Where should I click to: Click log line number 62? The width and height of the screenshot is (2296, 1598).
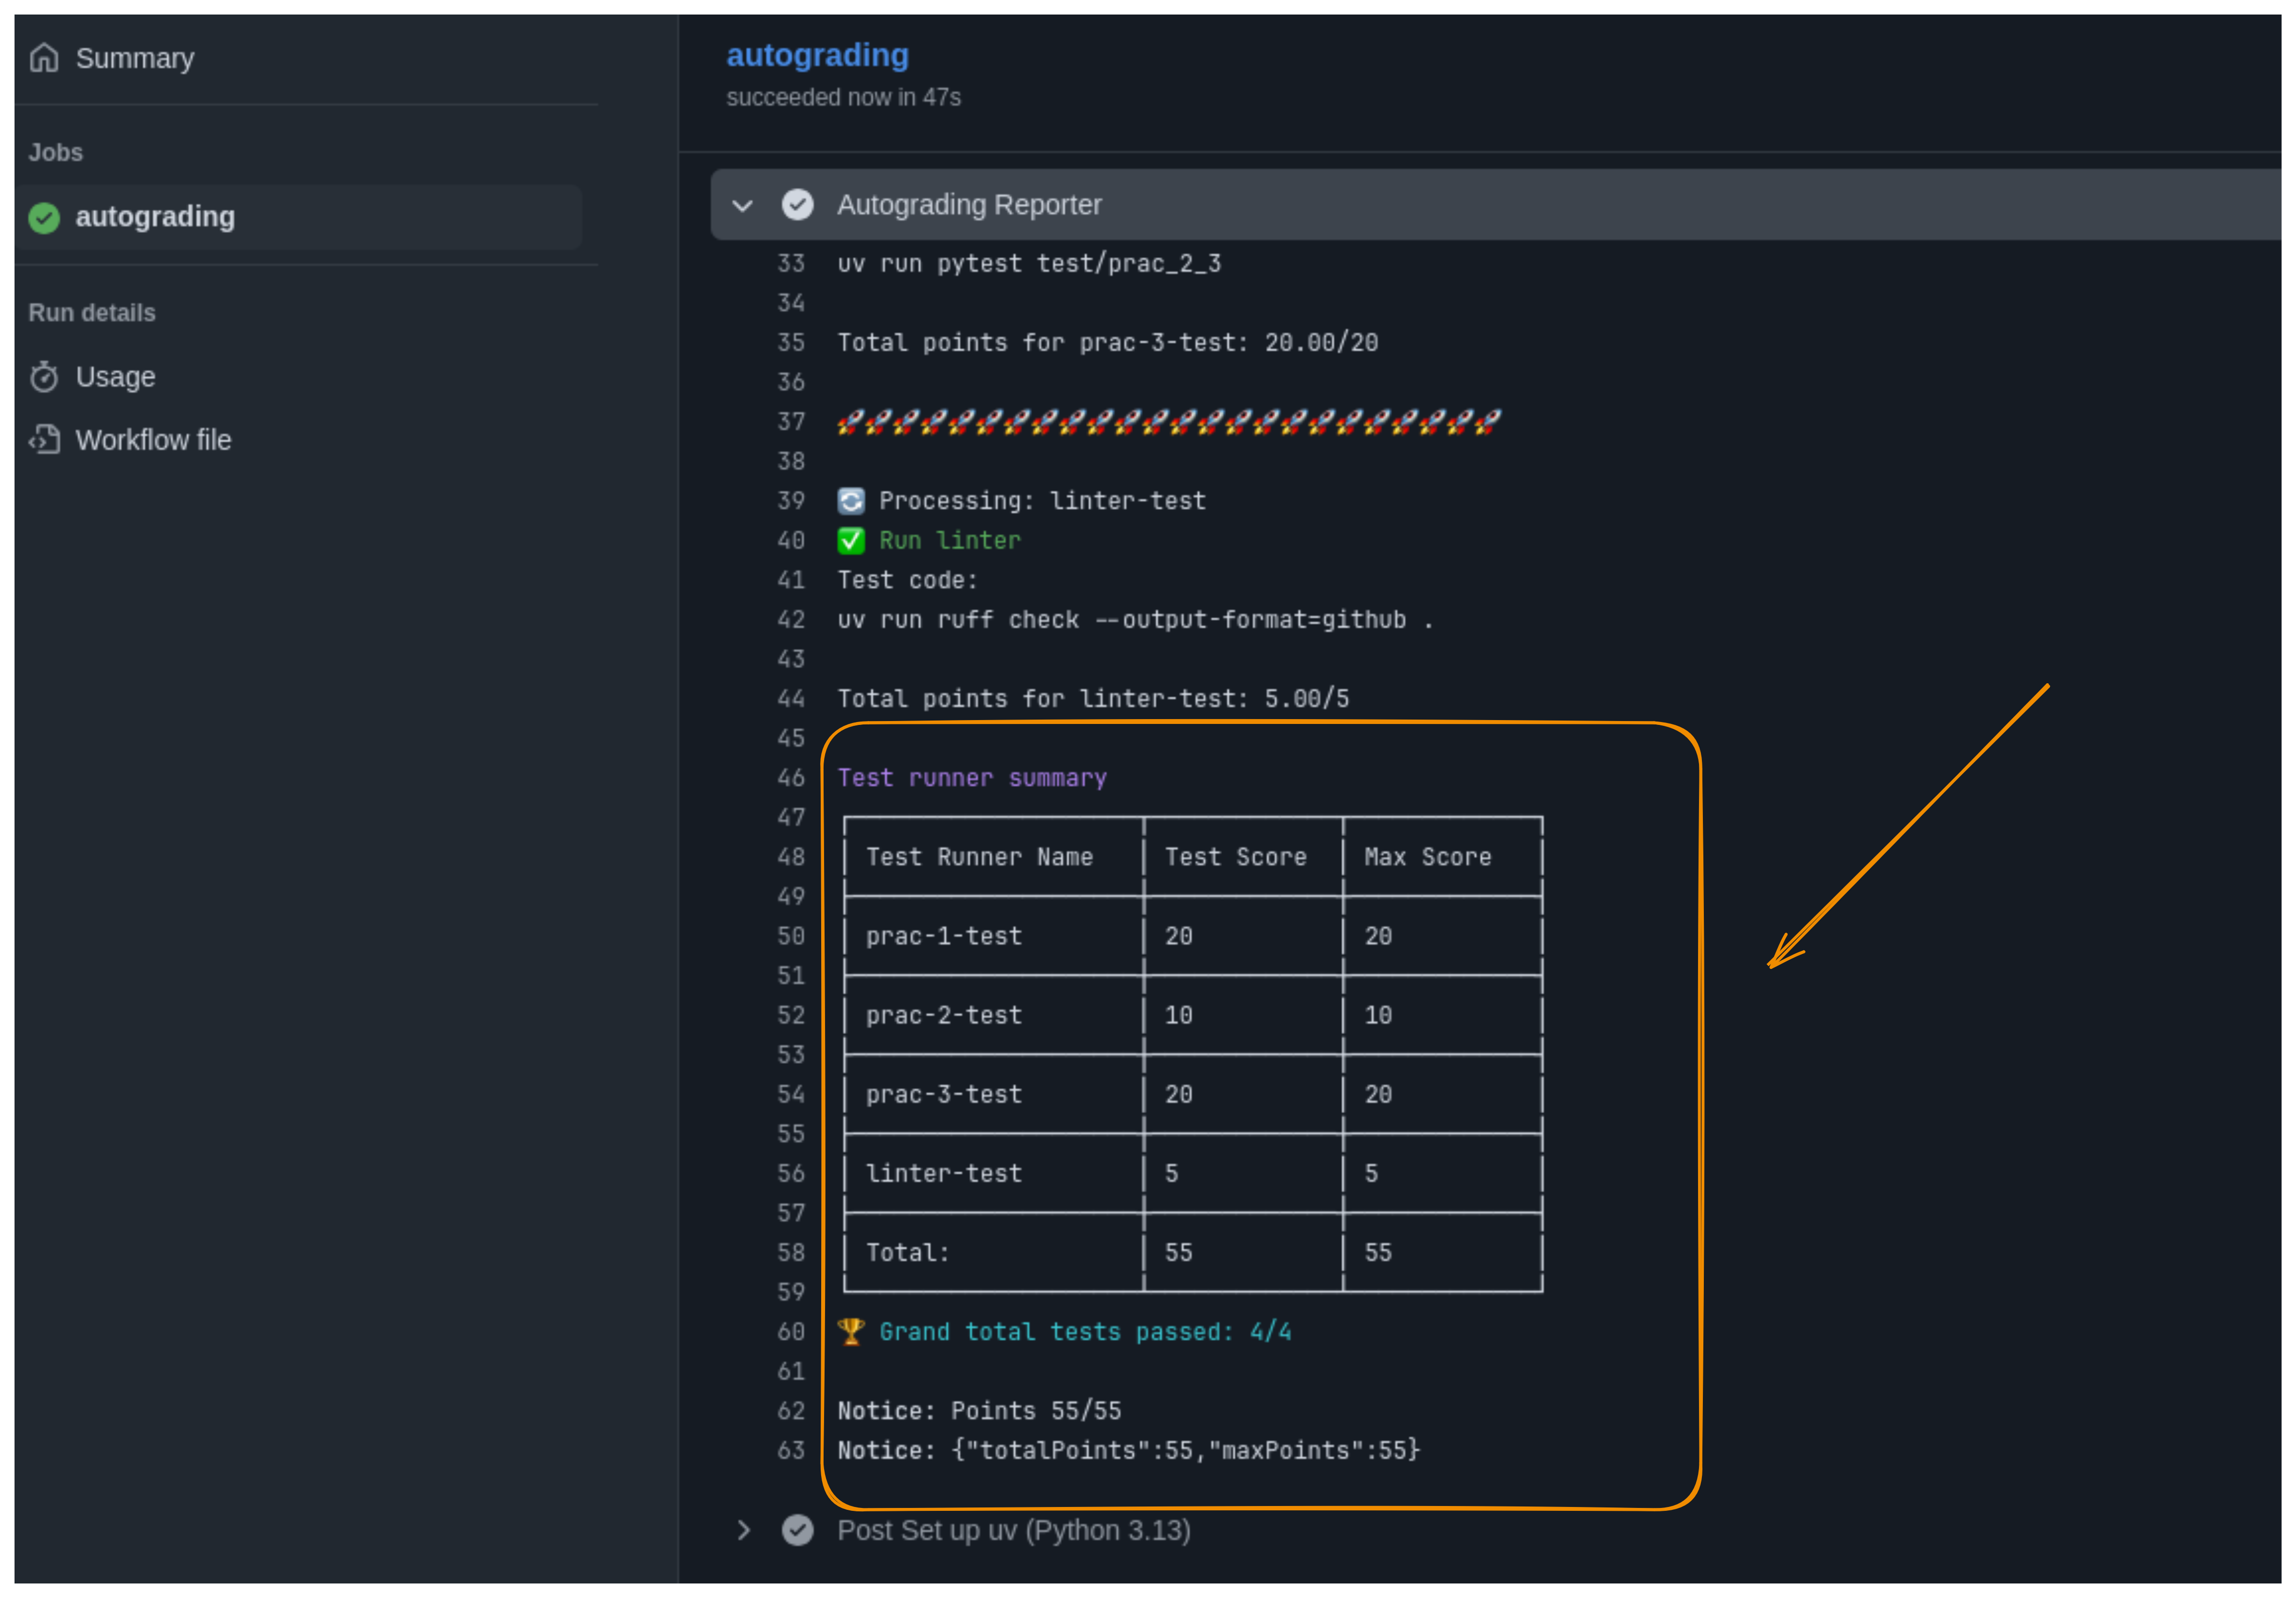tap(790, 1411)
